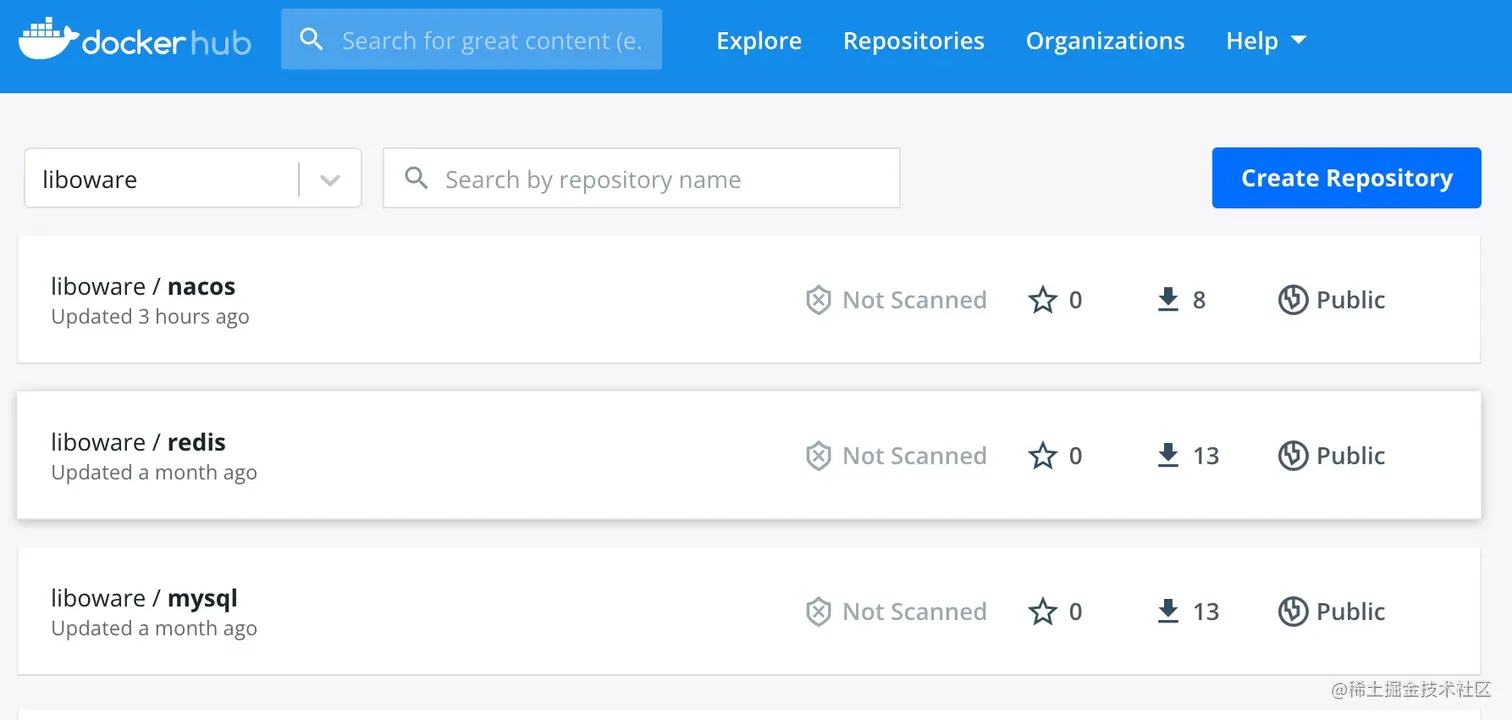
Task: Expand the liboware namespace dropdown
Action: click(x=330, y=180)
